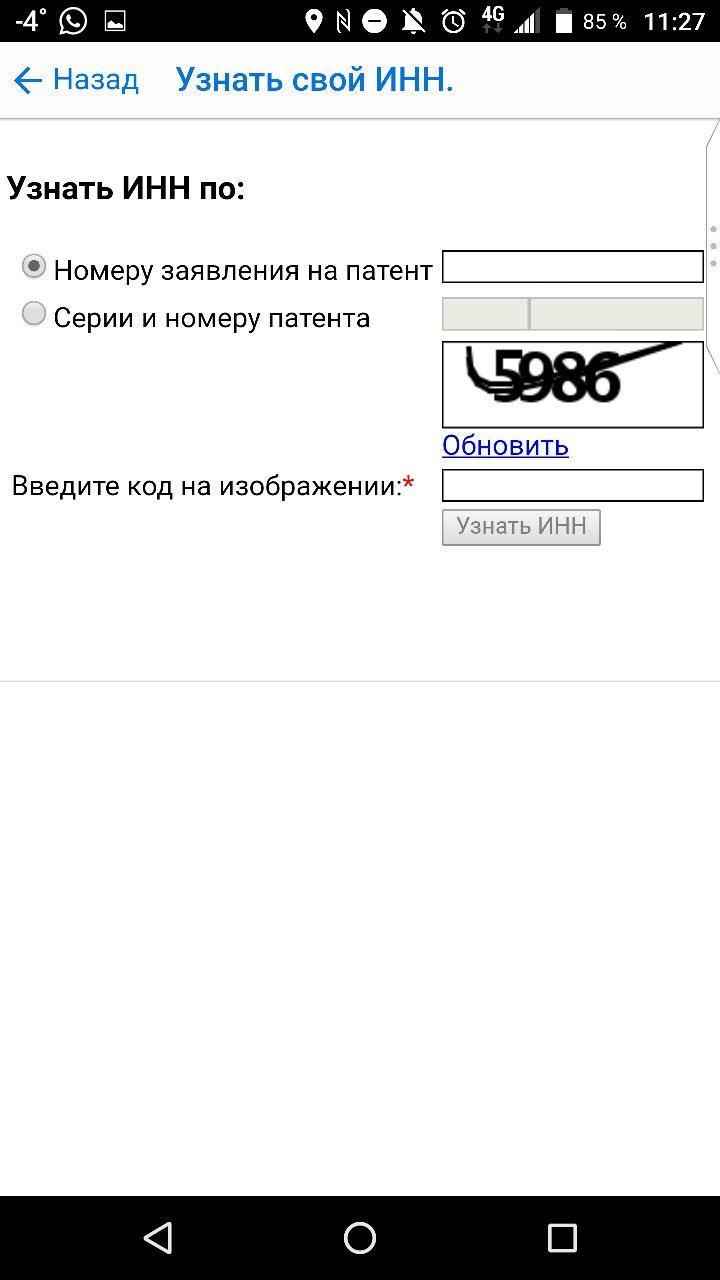Tap the back arrow icon
The image size is (720, 1280).
coord(28,80)
